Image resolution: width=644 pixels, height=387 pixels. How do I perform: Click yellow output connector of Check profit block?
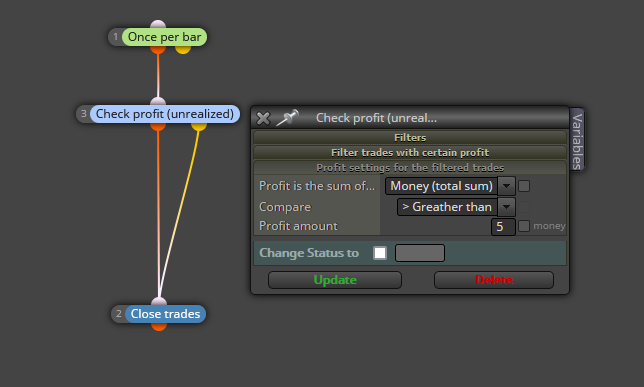(x=199, y=127)
